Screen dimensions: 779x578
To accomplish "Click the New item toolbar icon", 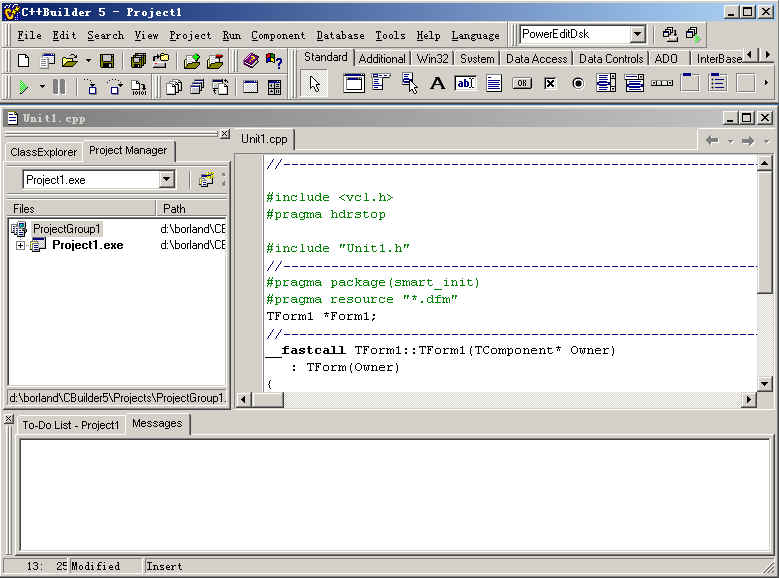I will [x=23, y=61].
